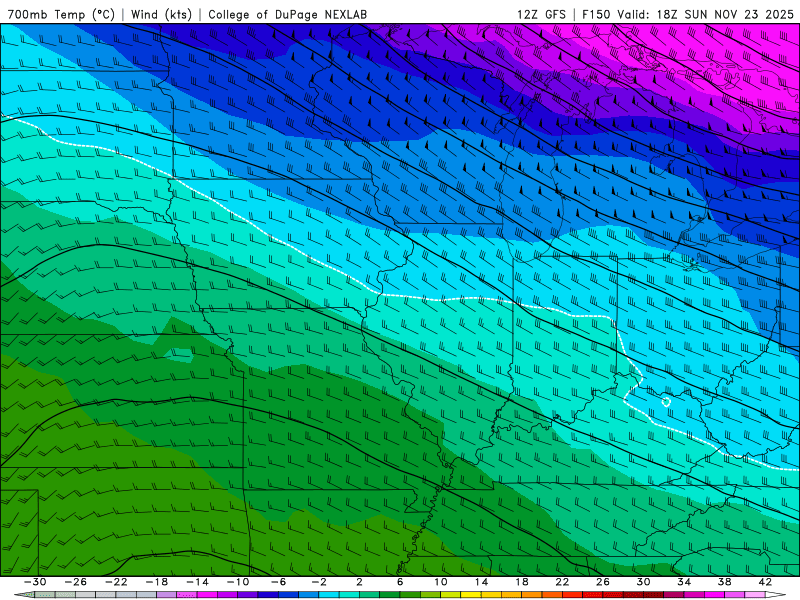Click the -10 legend value
This screenshot has width=800, height=600.
click(x=238, y=582)
